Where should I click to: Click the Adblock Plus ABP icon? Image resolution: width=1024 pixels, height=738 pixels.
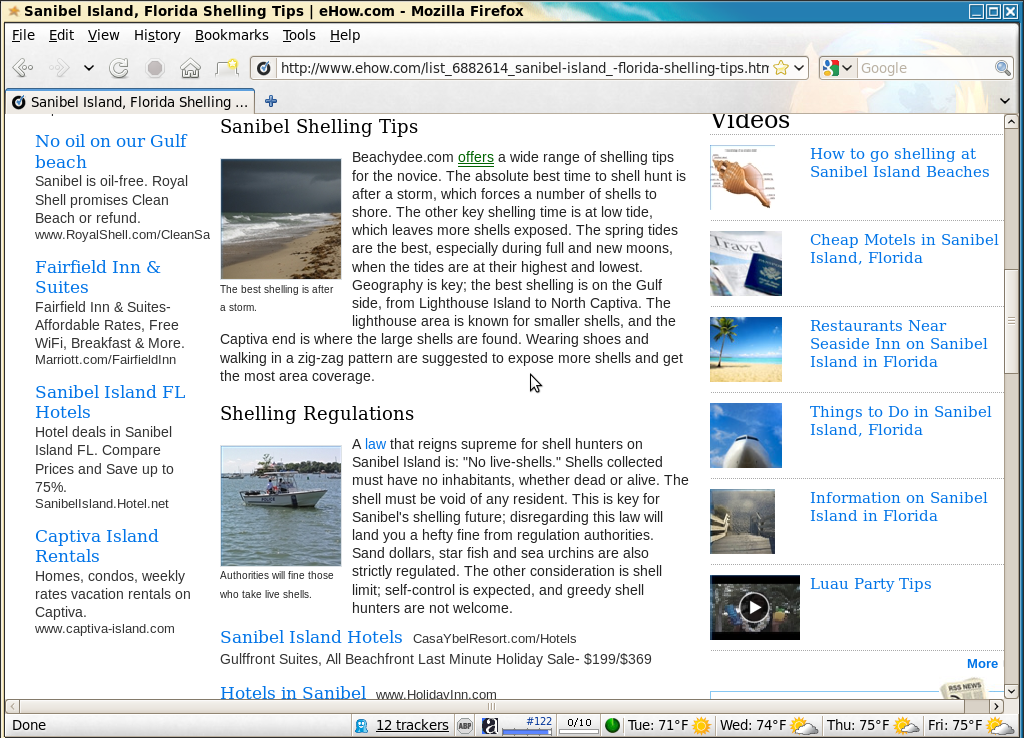[x=464, y=726]
